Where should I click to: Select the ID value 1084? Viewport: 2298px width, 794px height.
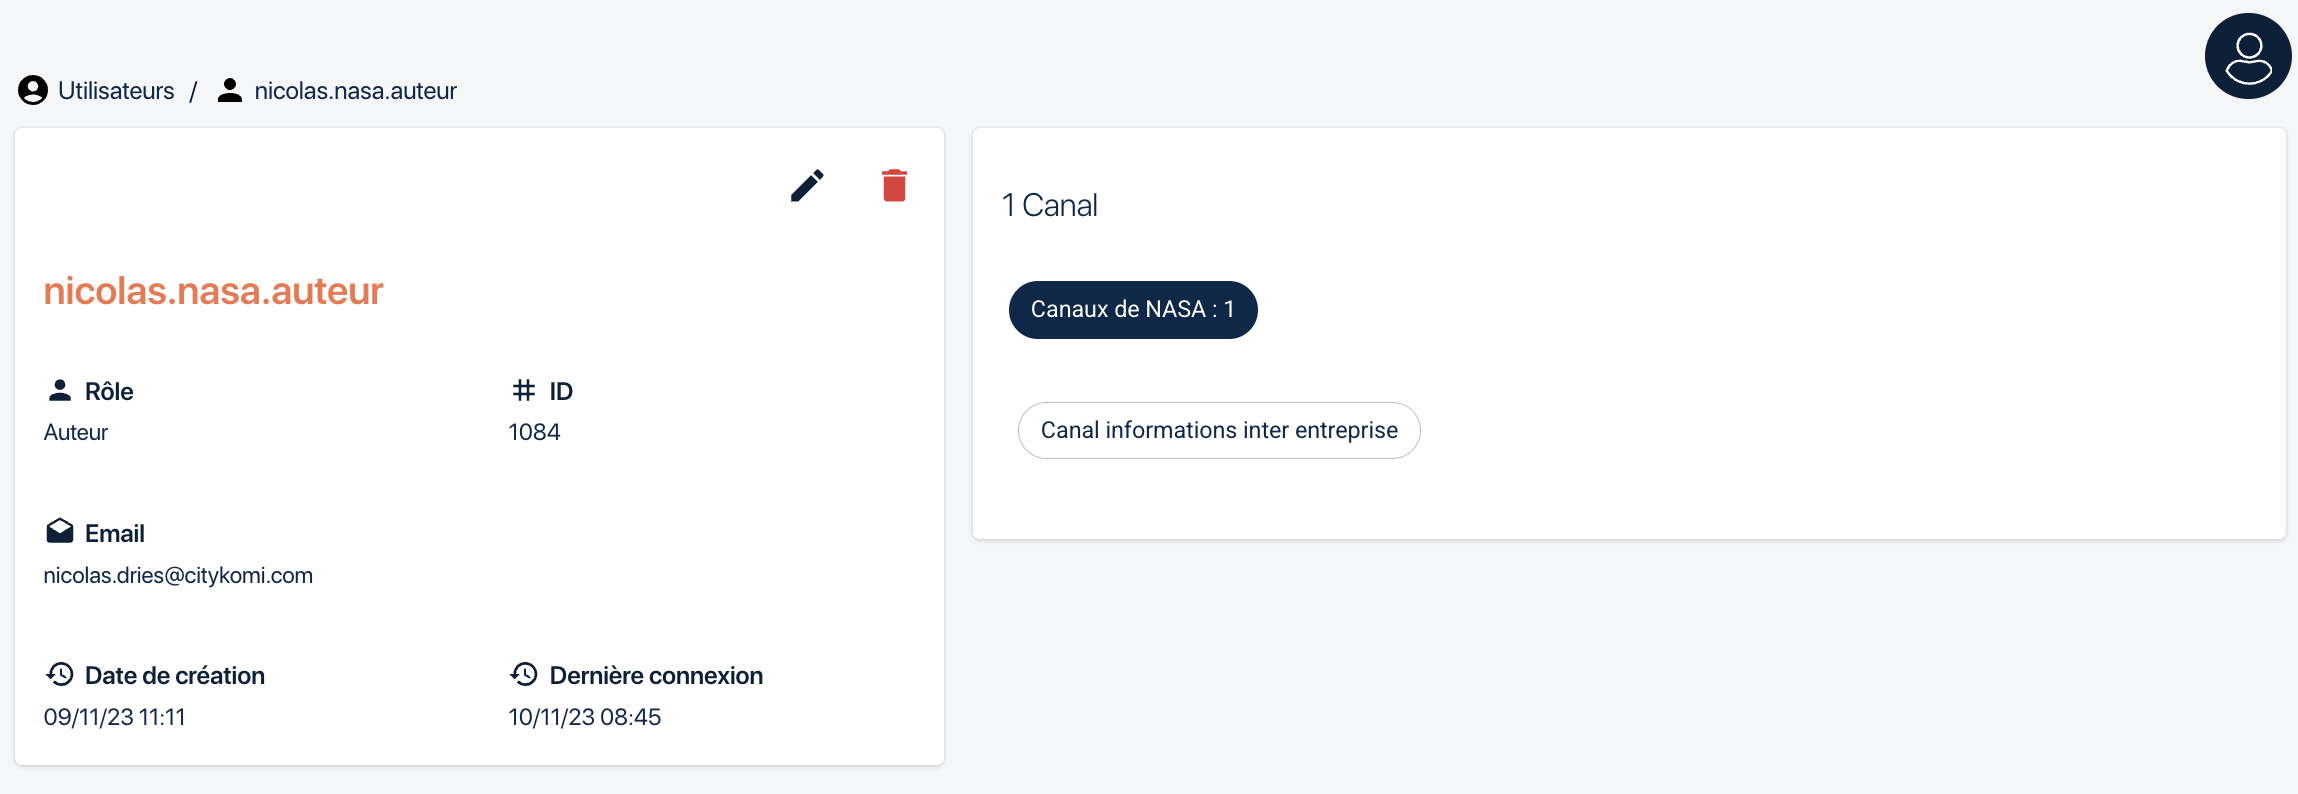(x=534, y=432)
